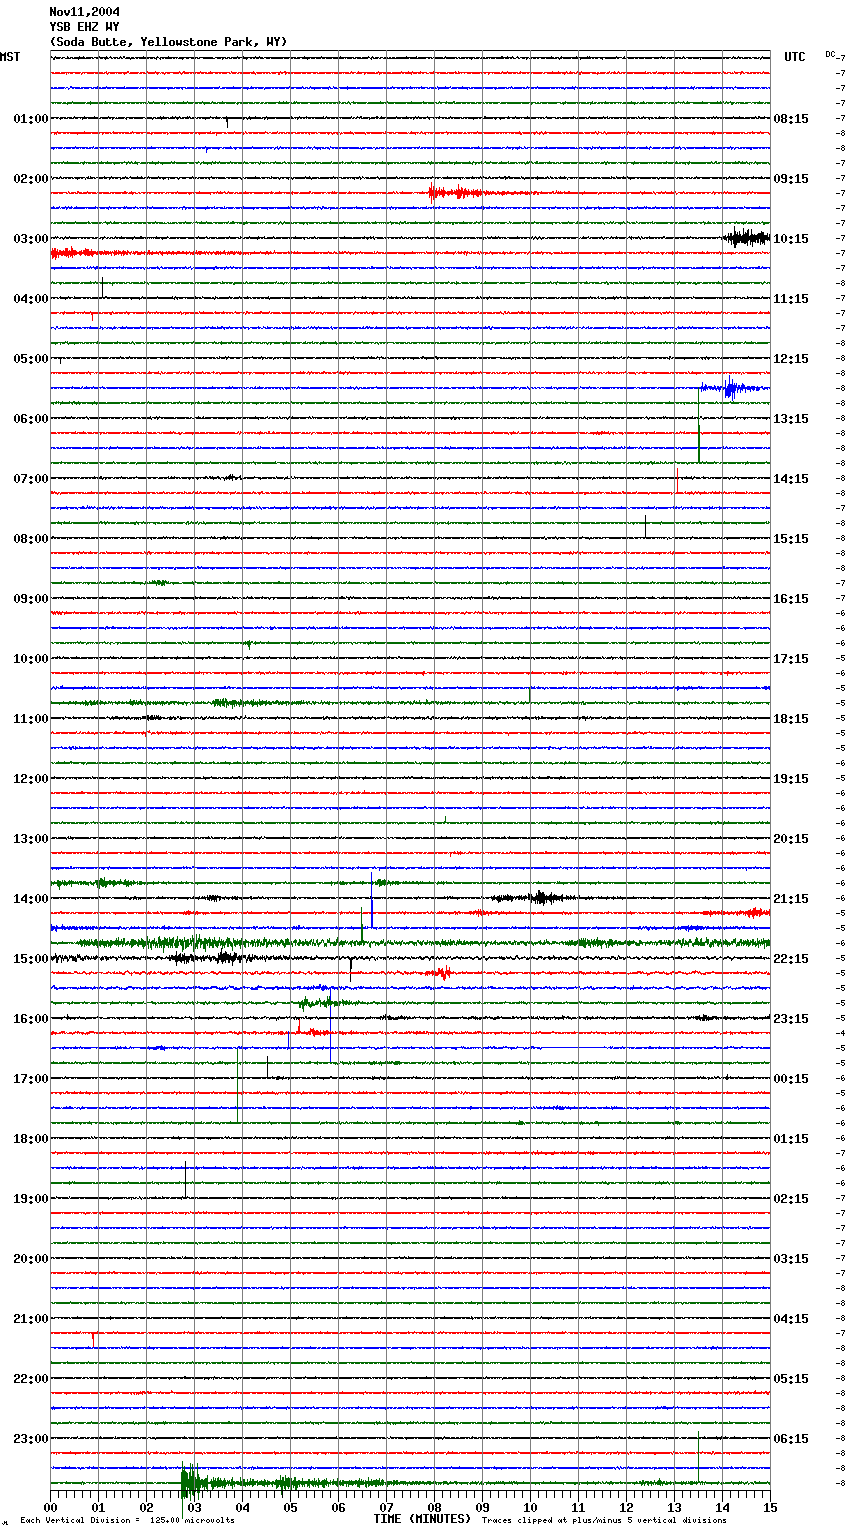Click the 15:15 UTC time label
Screen dimensions: 850x1534
[791, 539]
